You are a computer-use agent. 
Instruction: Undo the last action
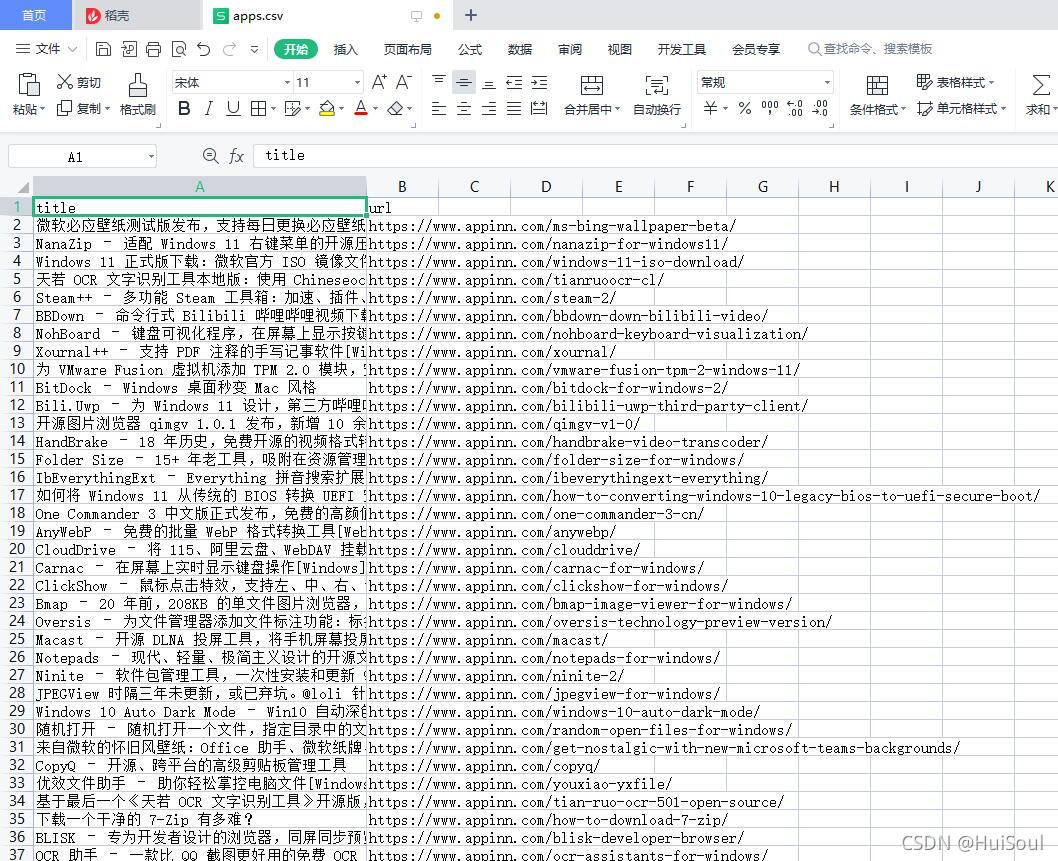pos(204,49)
